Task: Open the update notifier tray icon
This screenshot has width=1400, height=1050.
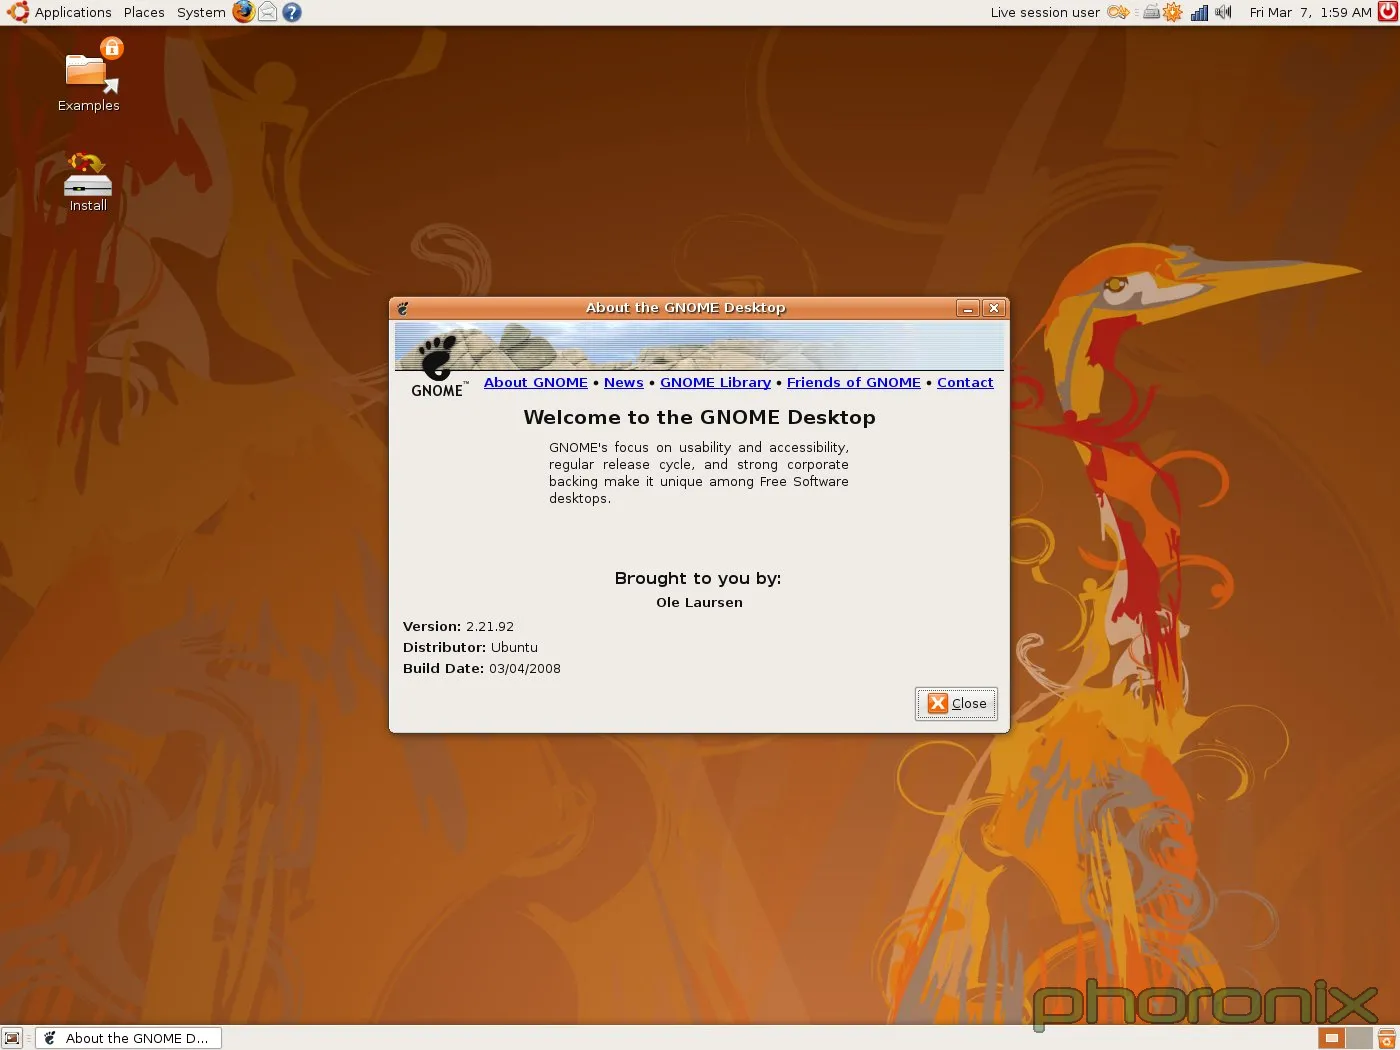Action: (1173, 12)
